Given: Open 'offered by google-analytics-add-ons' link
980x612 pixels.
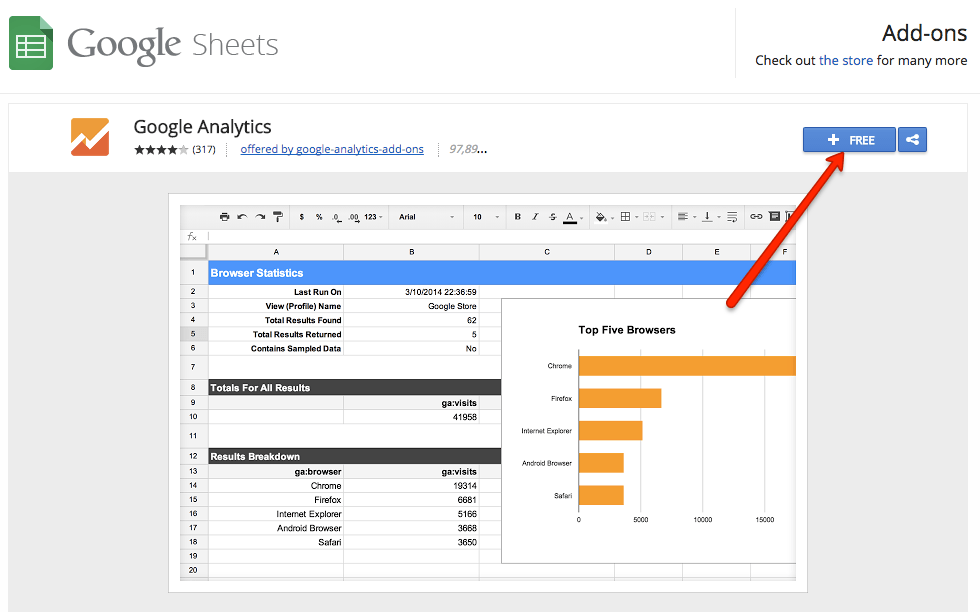Looking at the screenshot, I should coord(332,149).
